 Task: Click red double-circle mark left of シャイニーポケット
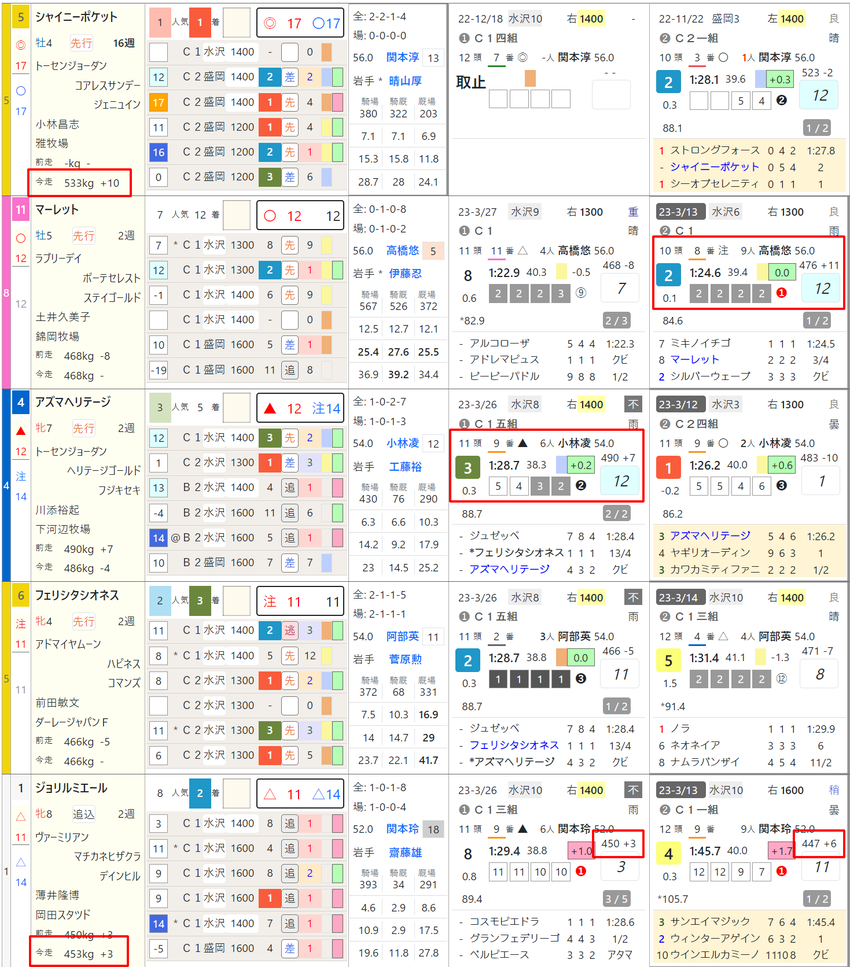[x=20, y=44]
